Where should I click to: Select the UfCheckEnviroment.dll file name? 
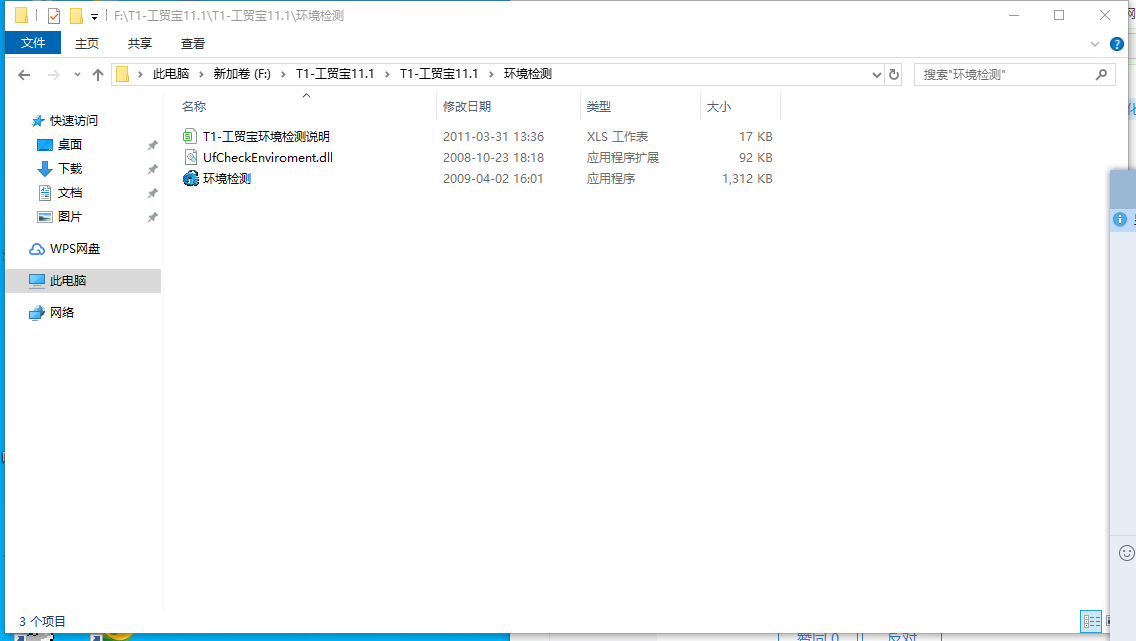268,157
